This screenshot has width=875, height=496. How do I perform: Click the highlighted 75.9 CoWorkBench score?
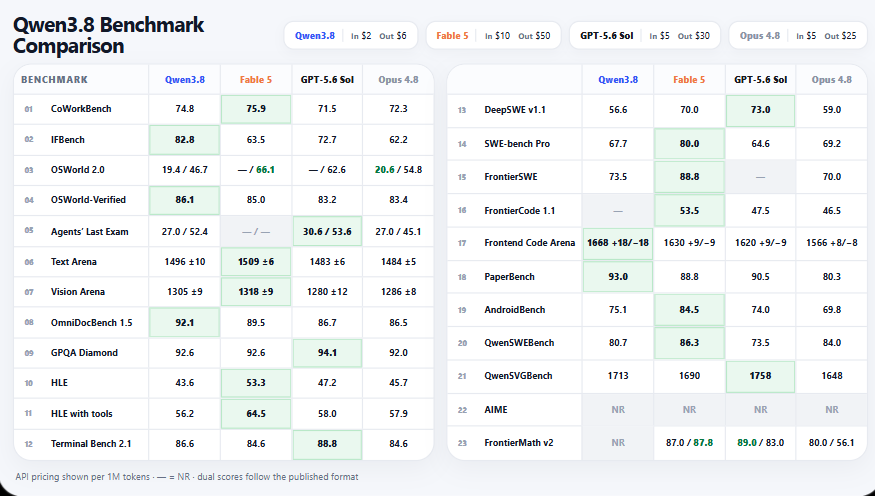click(256, 109)
